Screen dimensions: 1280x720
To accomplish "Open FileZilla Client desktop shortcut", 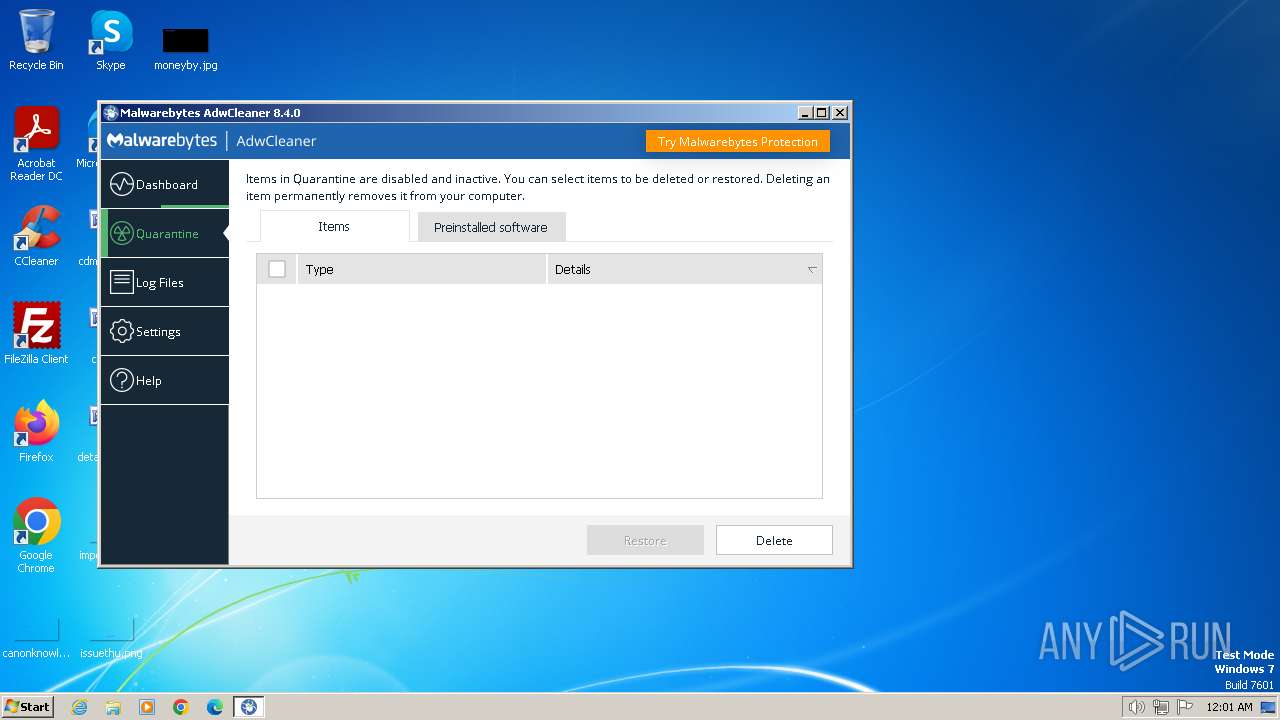I will (37, 333).
